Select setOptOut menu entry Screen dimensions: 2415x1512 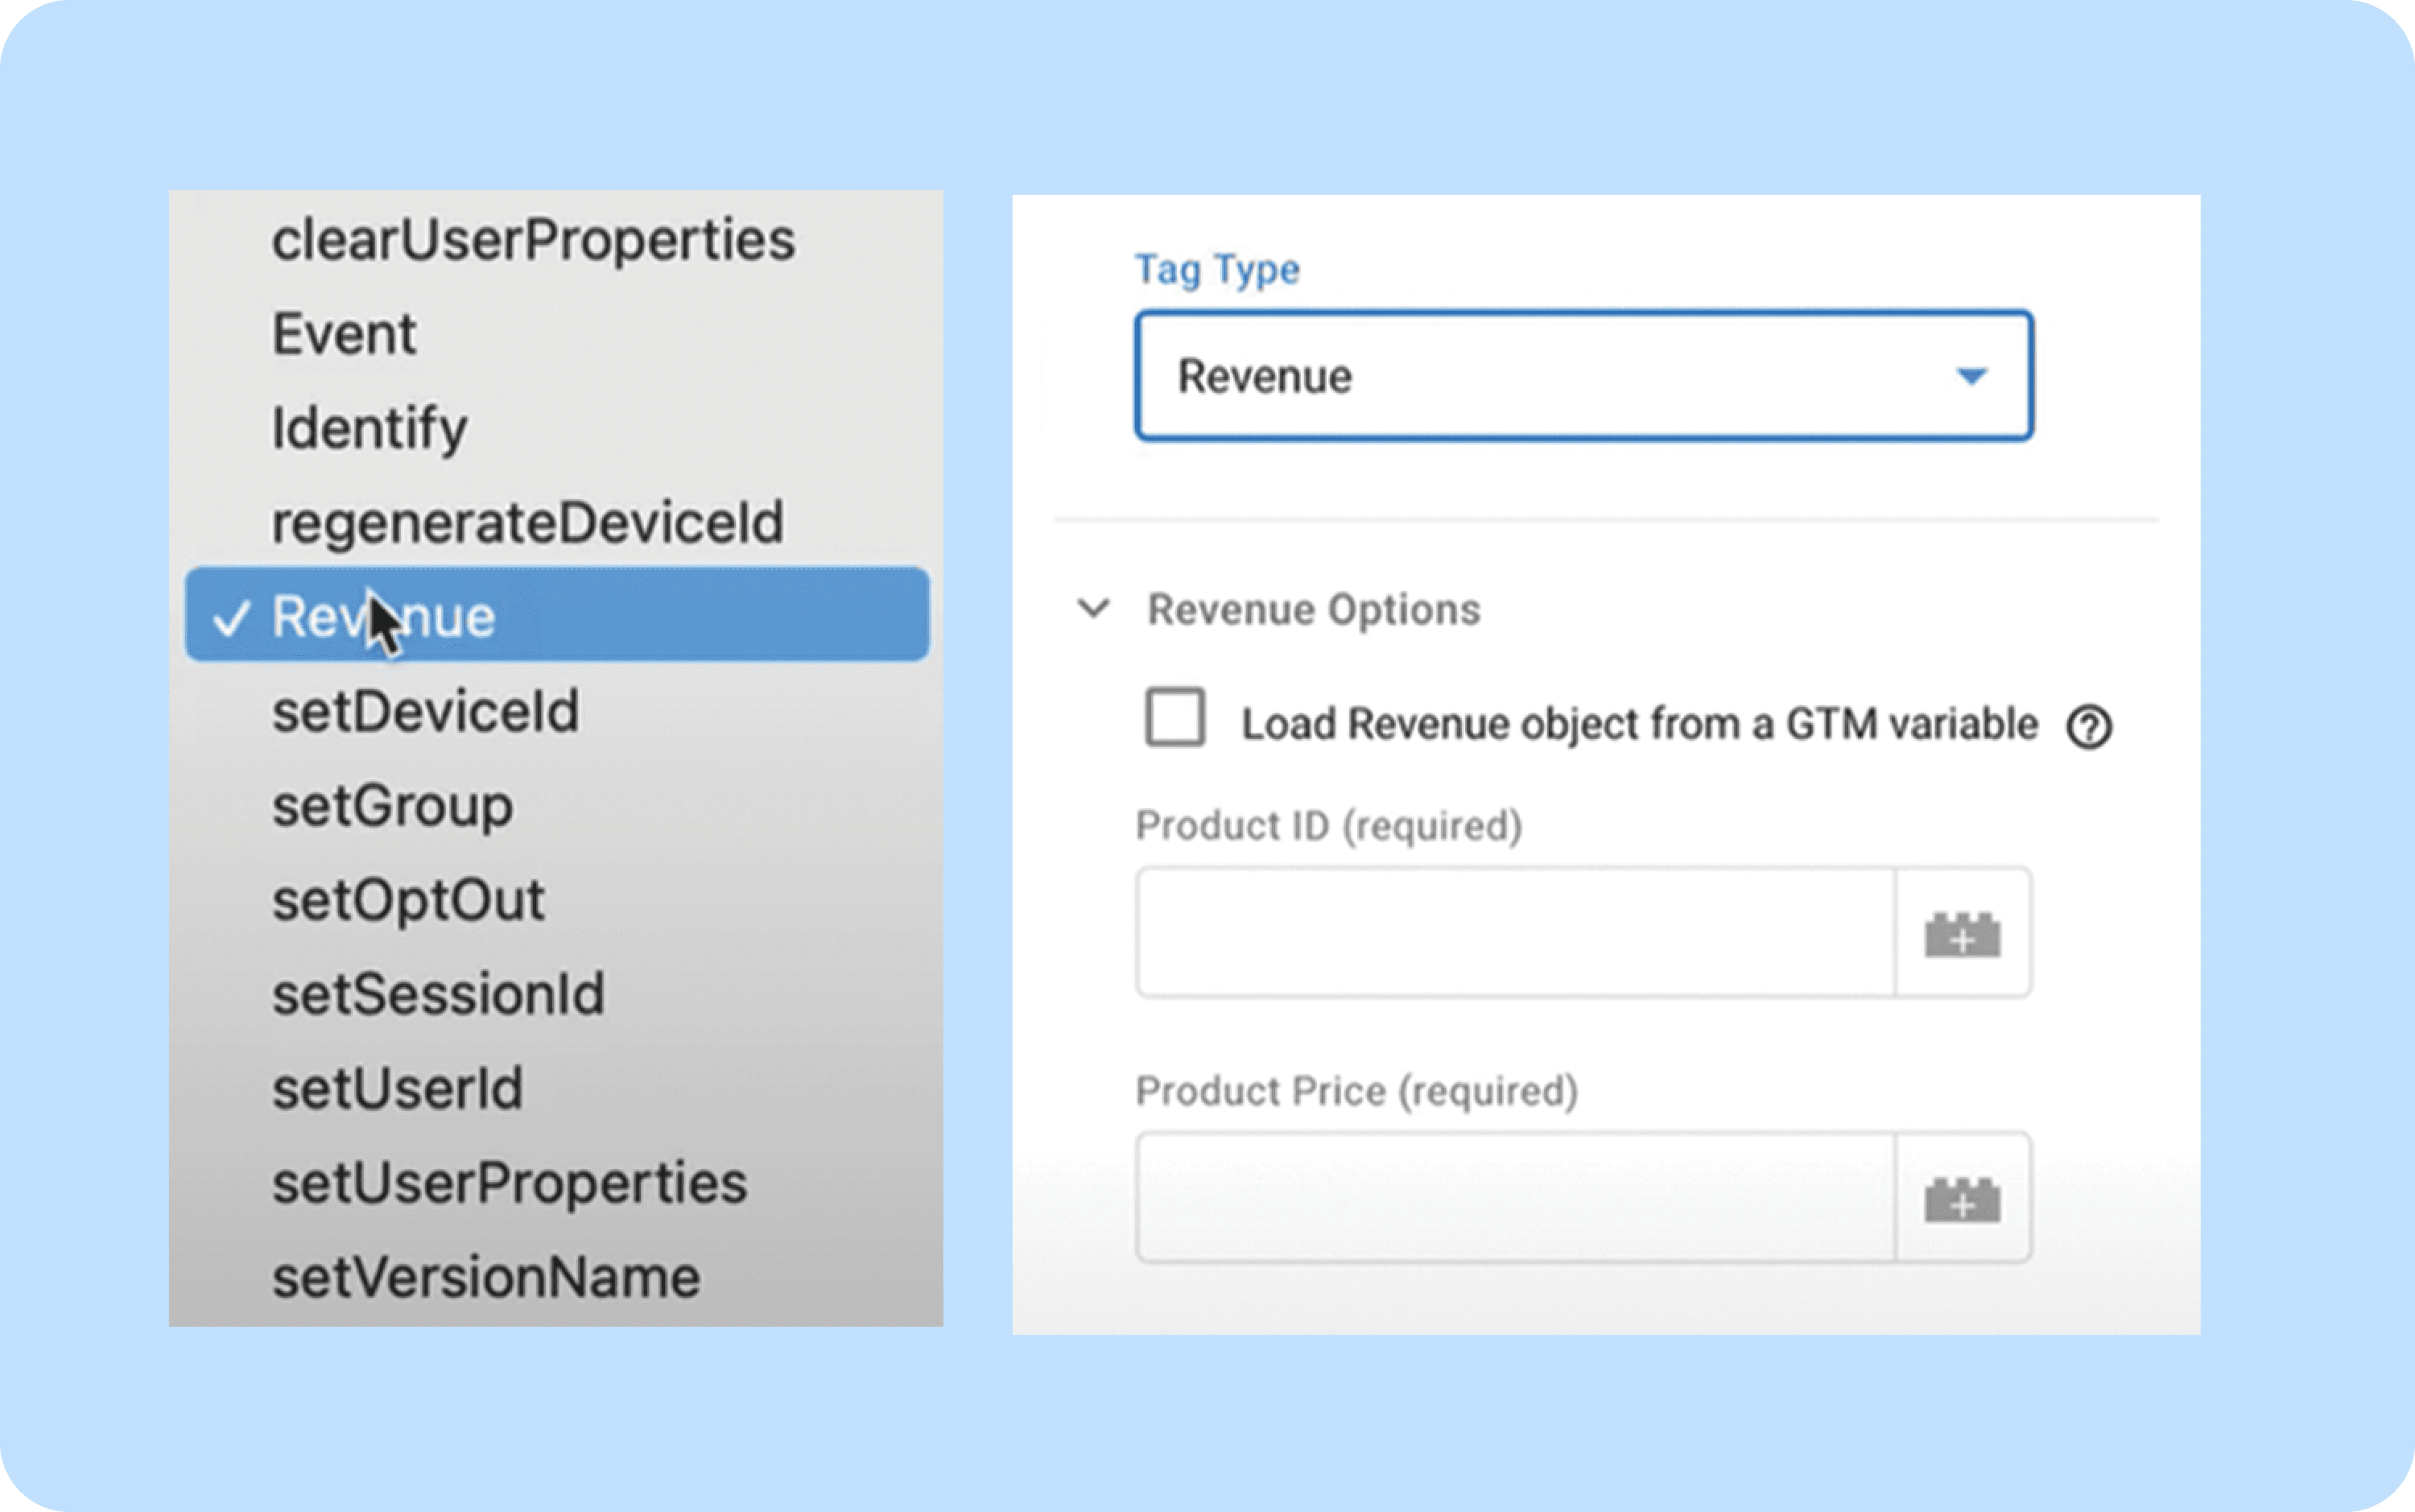coord(408,900)
